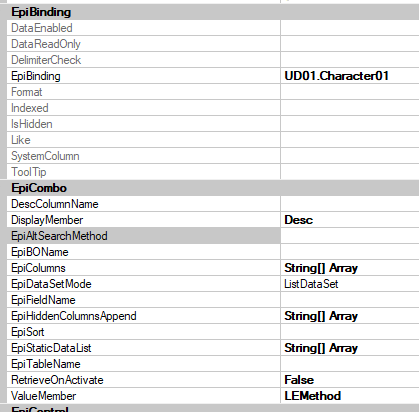Click the empty EpiAltSearchMethod value field
The width and height of the screenshot is (419, 412).
click(350, 236)
